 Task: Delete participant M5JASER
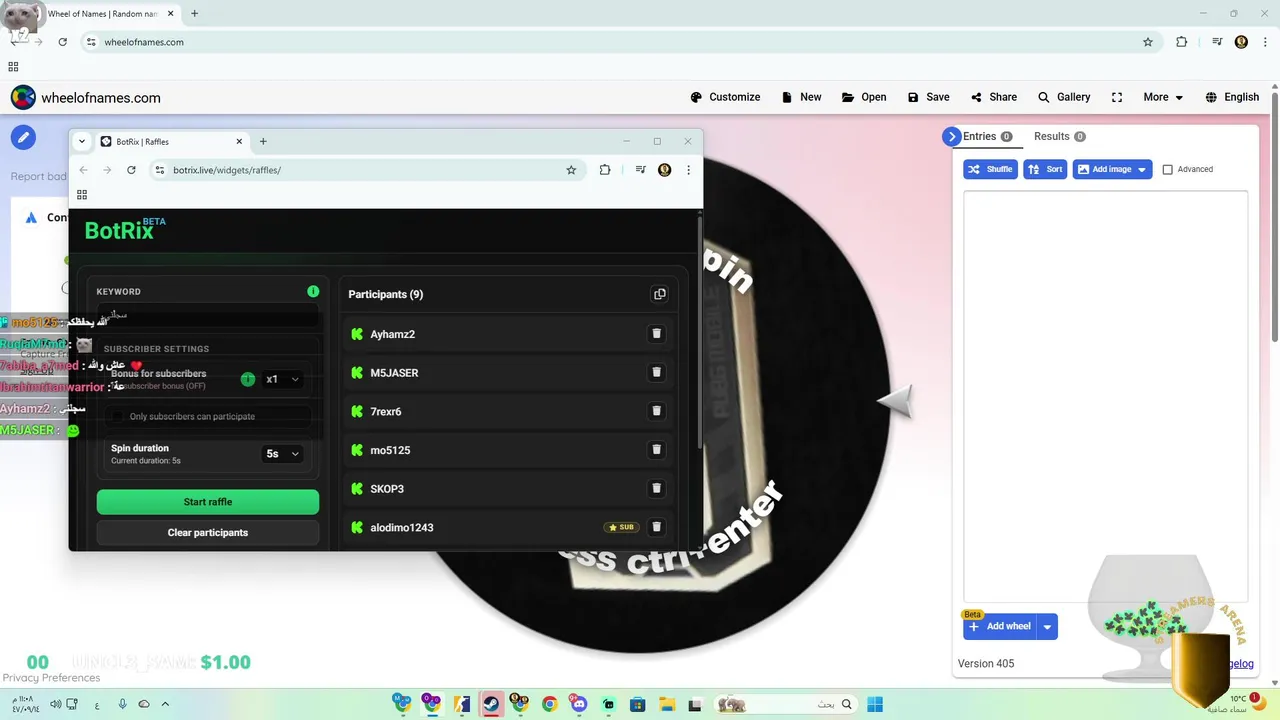click(656, 372)
